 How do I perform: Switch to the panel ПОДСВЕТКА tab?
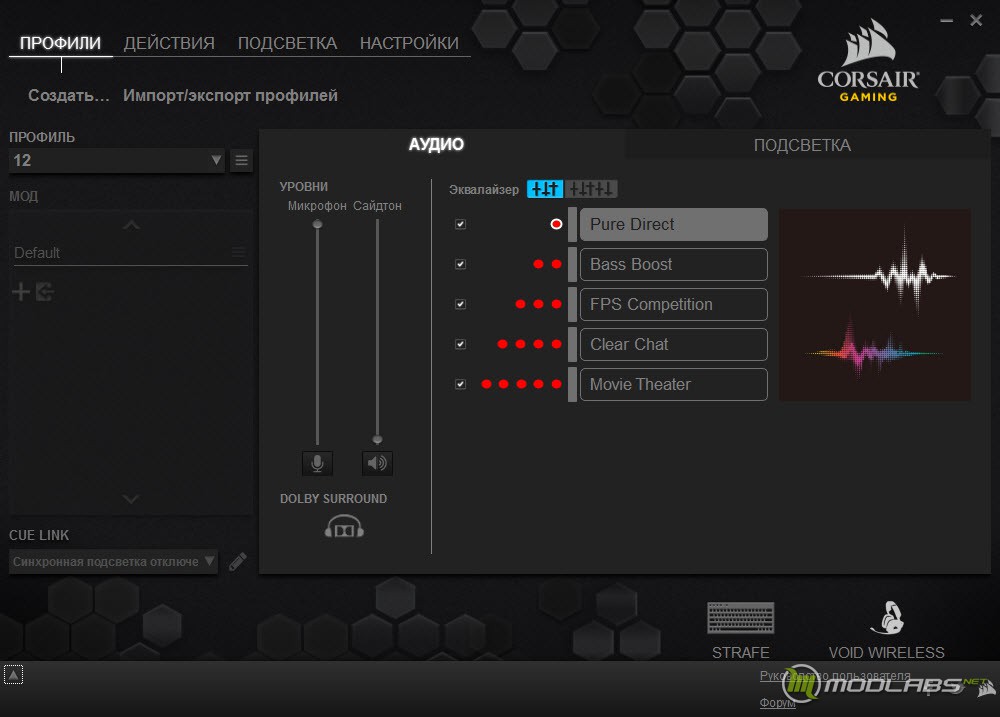coord(802,145)
